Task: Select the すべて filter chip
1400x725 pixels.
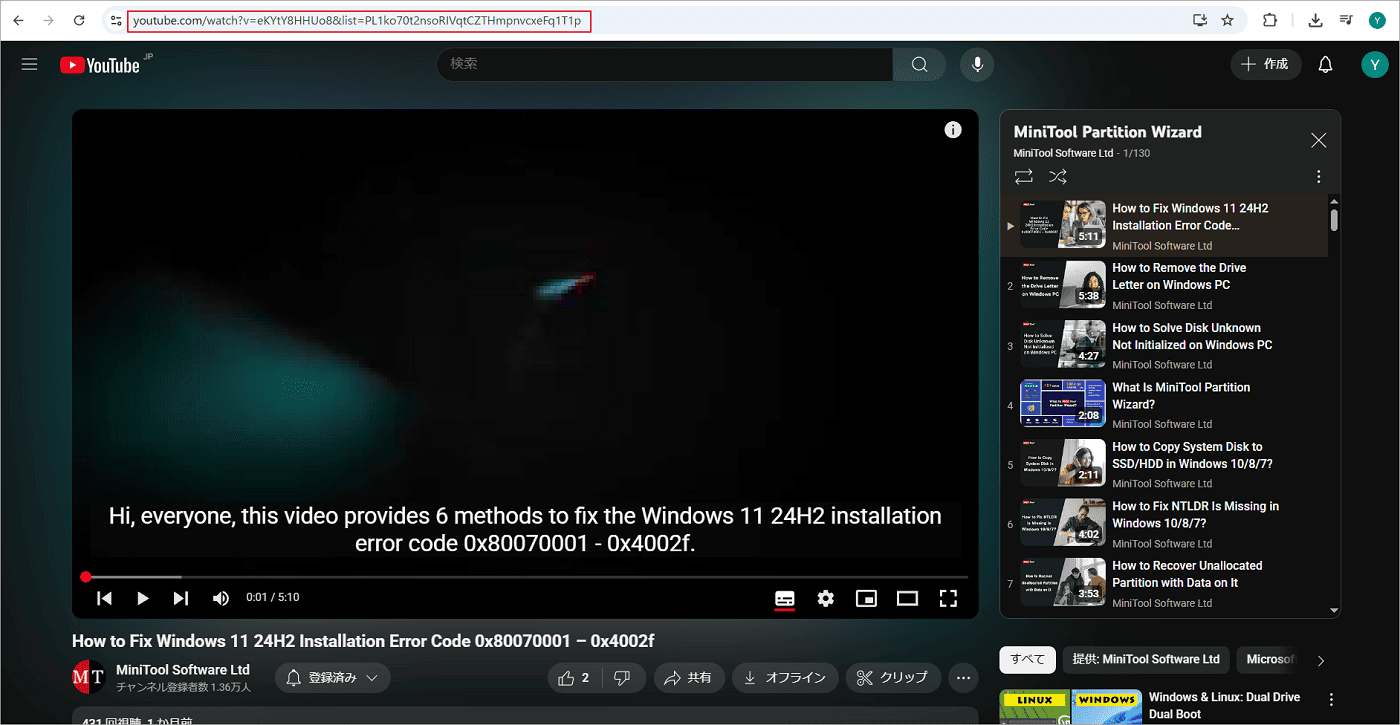Action: (1027, 660)
